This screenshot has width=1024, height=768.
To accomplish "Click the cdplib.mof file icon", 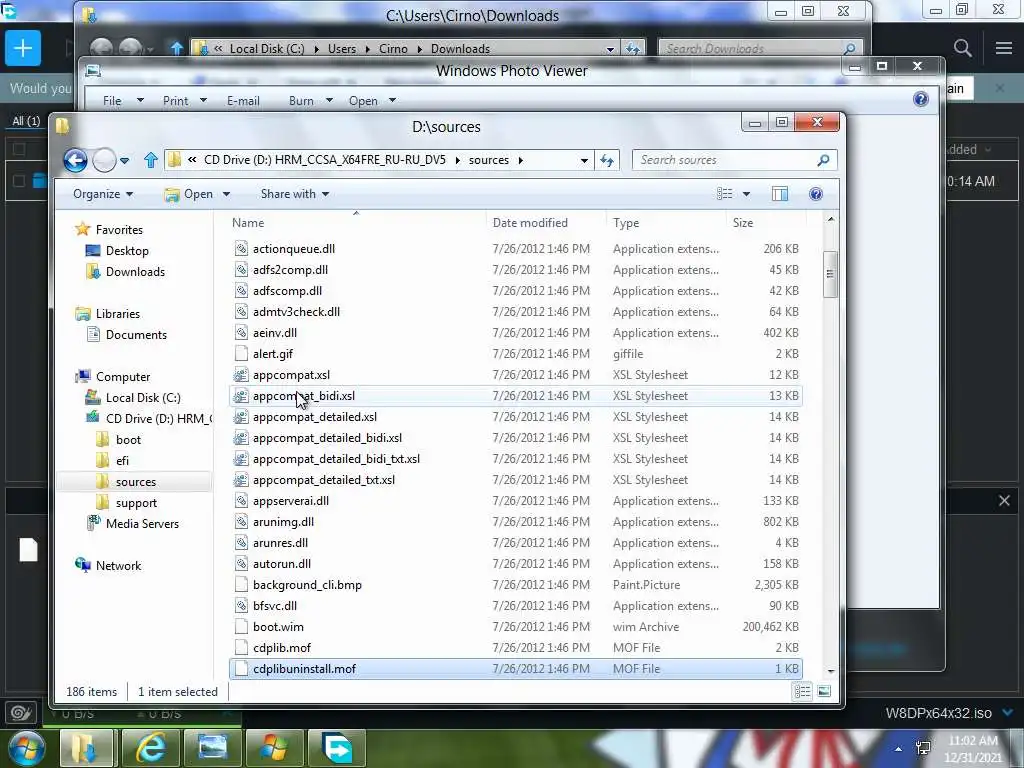I will [x=241, y=648].
